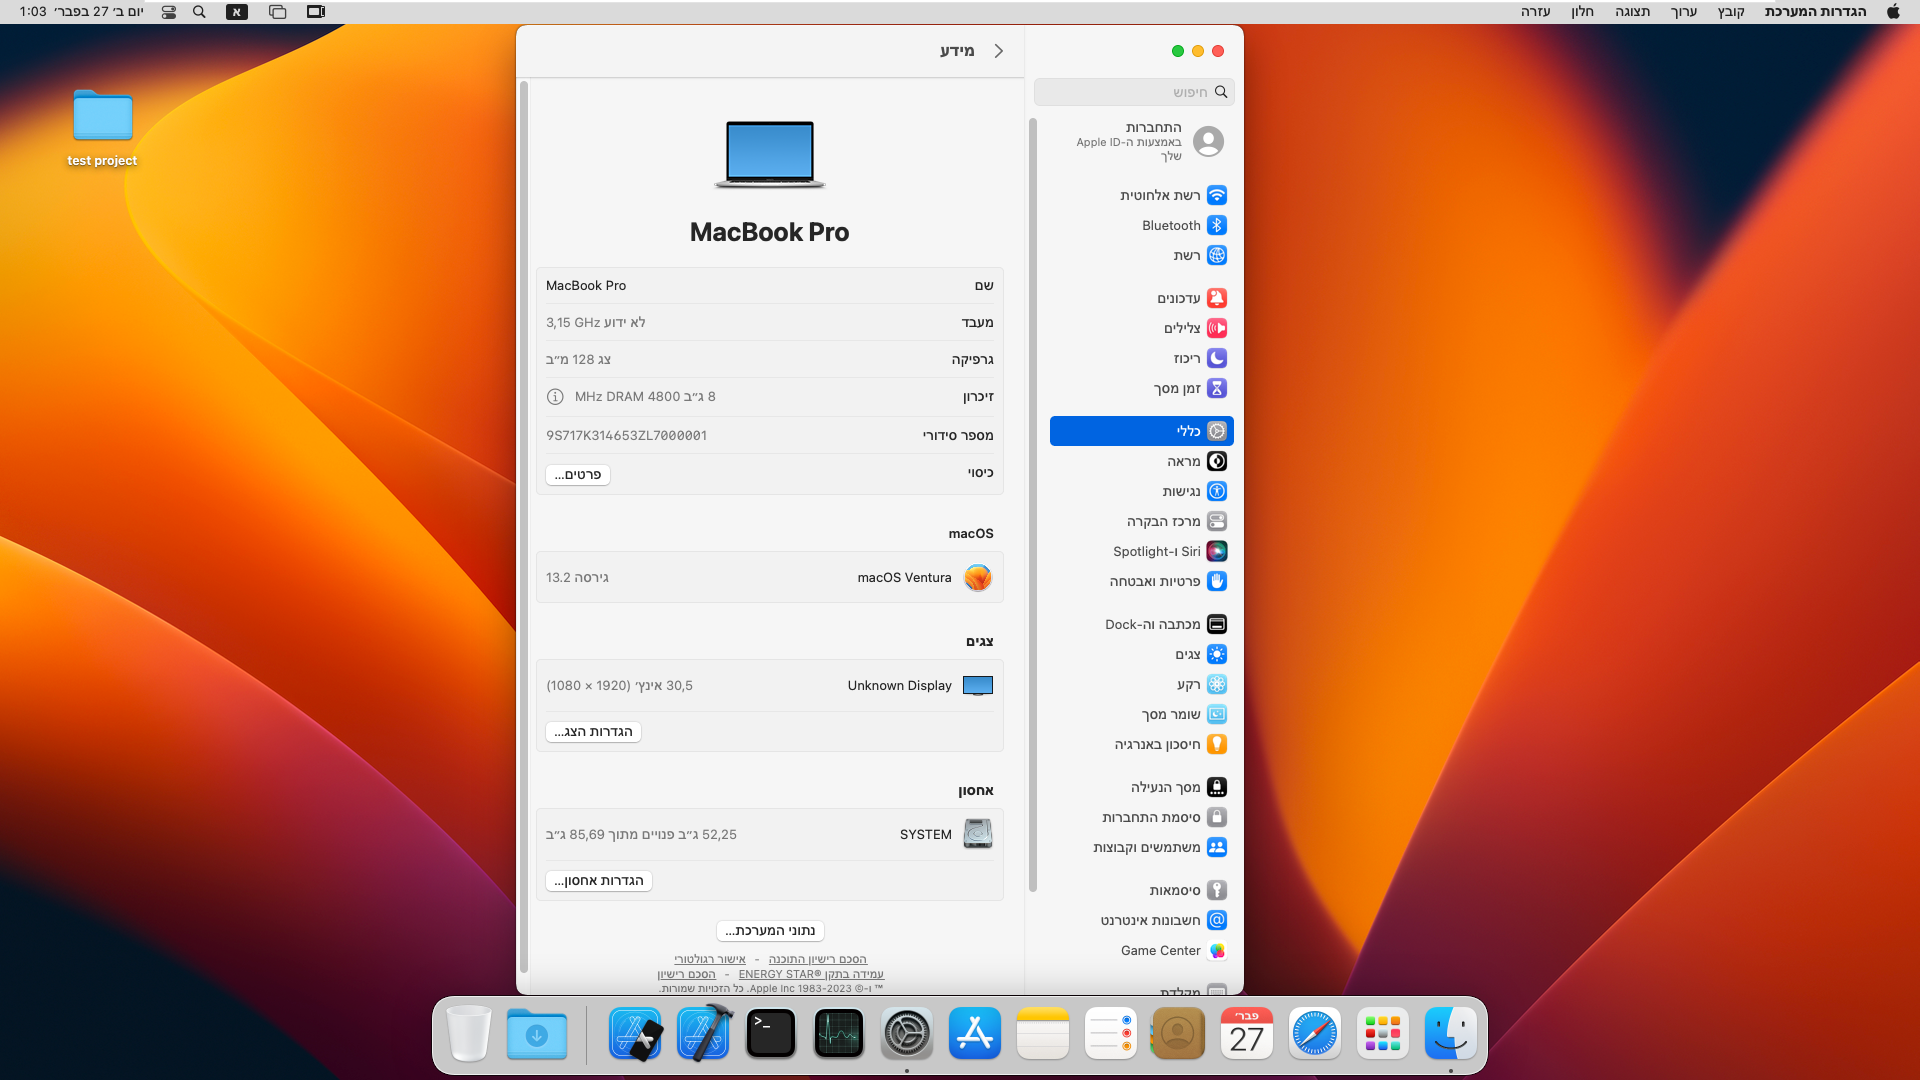Image resolution: width=1920 pixels, height=1080 pixels.
Task: Open Help (עזרה) menu
Action: point(1535,12)
